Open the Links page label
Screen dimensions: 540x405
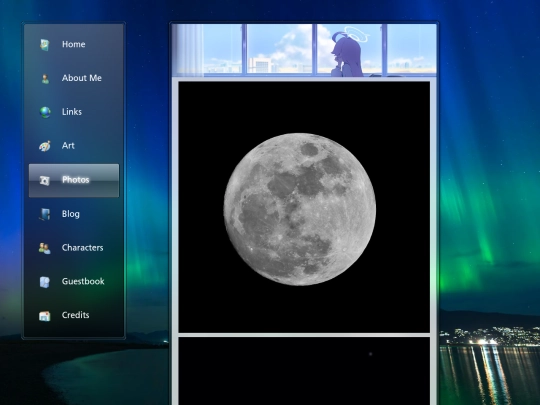[72, 112]
